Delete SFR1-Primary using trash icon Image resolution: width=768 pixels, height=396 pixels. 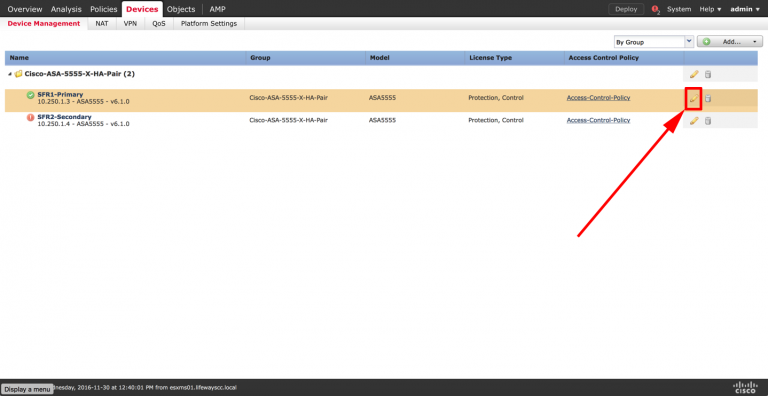pos(708,99)
